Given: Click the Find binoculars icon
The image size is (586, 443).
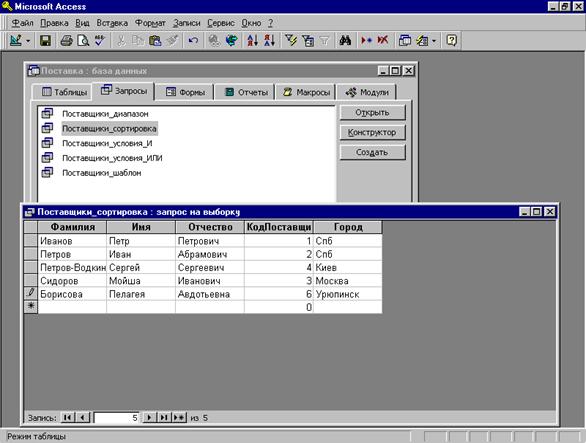Looking at the screenshot, I should pos(345,40).
